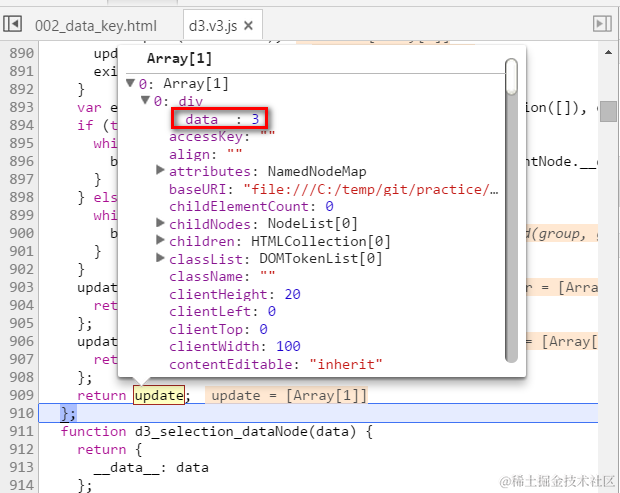
Task: Click line number 894 in gutter
Action: pos(22,125)
